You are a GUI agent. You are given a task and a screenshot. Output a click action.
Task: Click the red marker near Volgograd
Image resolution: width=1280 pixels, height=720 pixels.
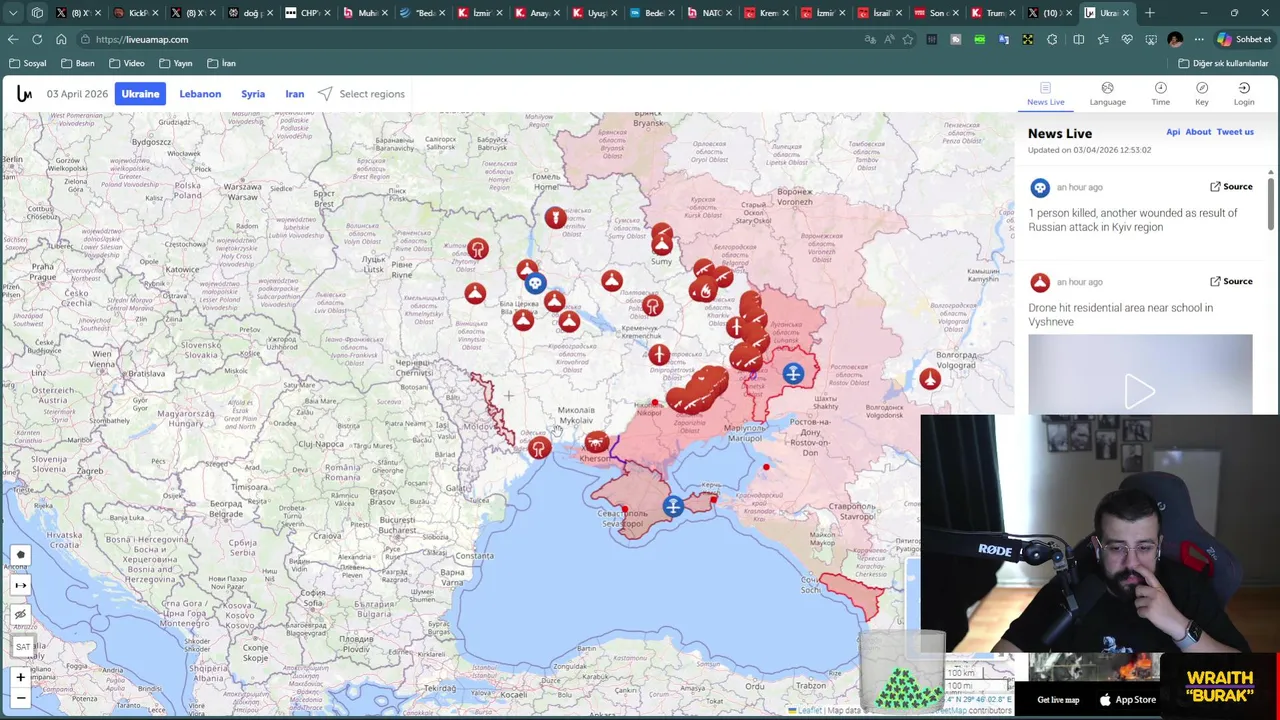(930, 379)
